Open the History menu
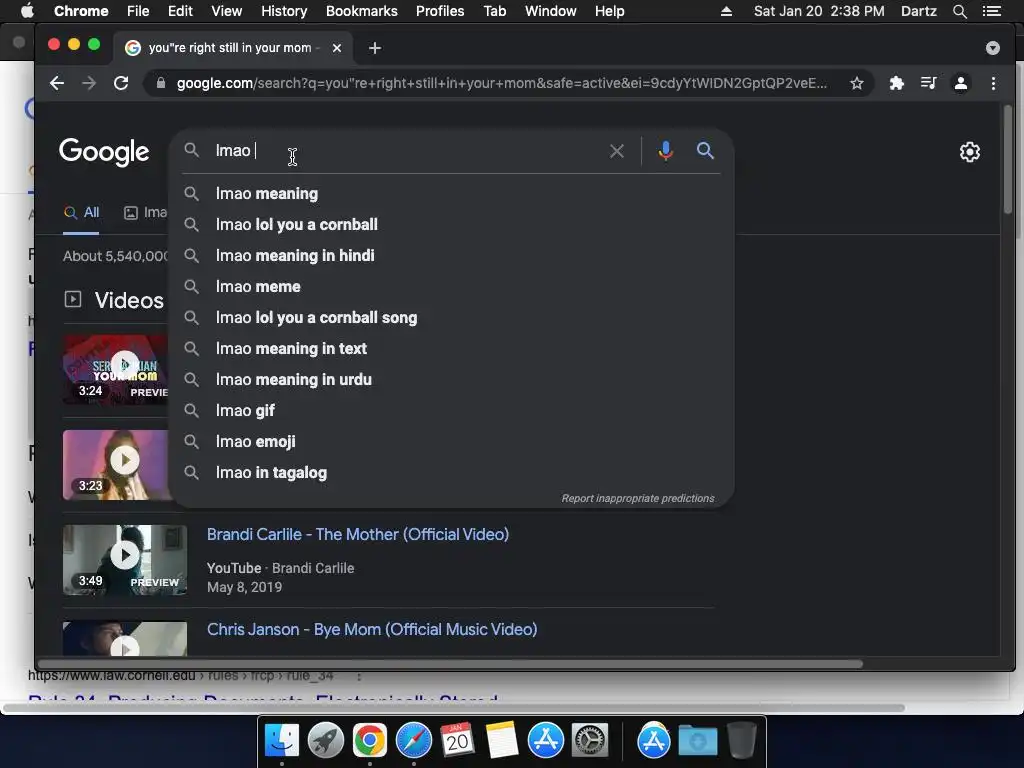Viewport: 1024px width, 768px height. (284, 11)
